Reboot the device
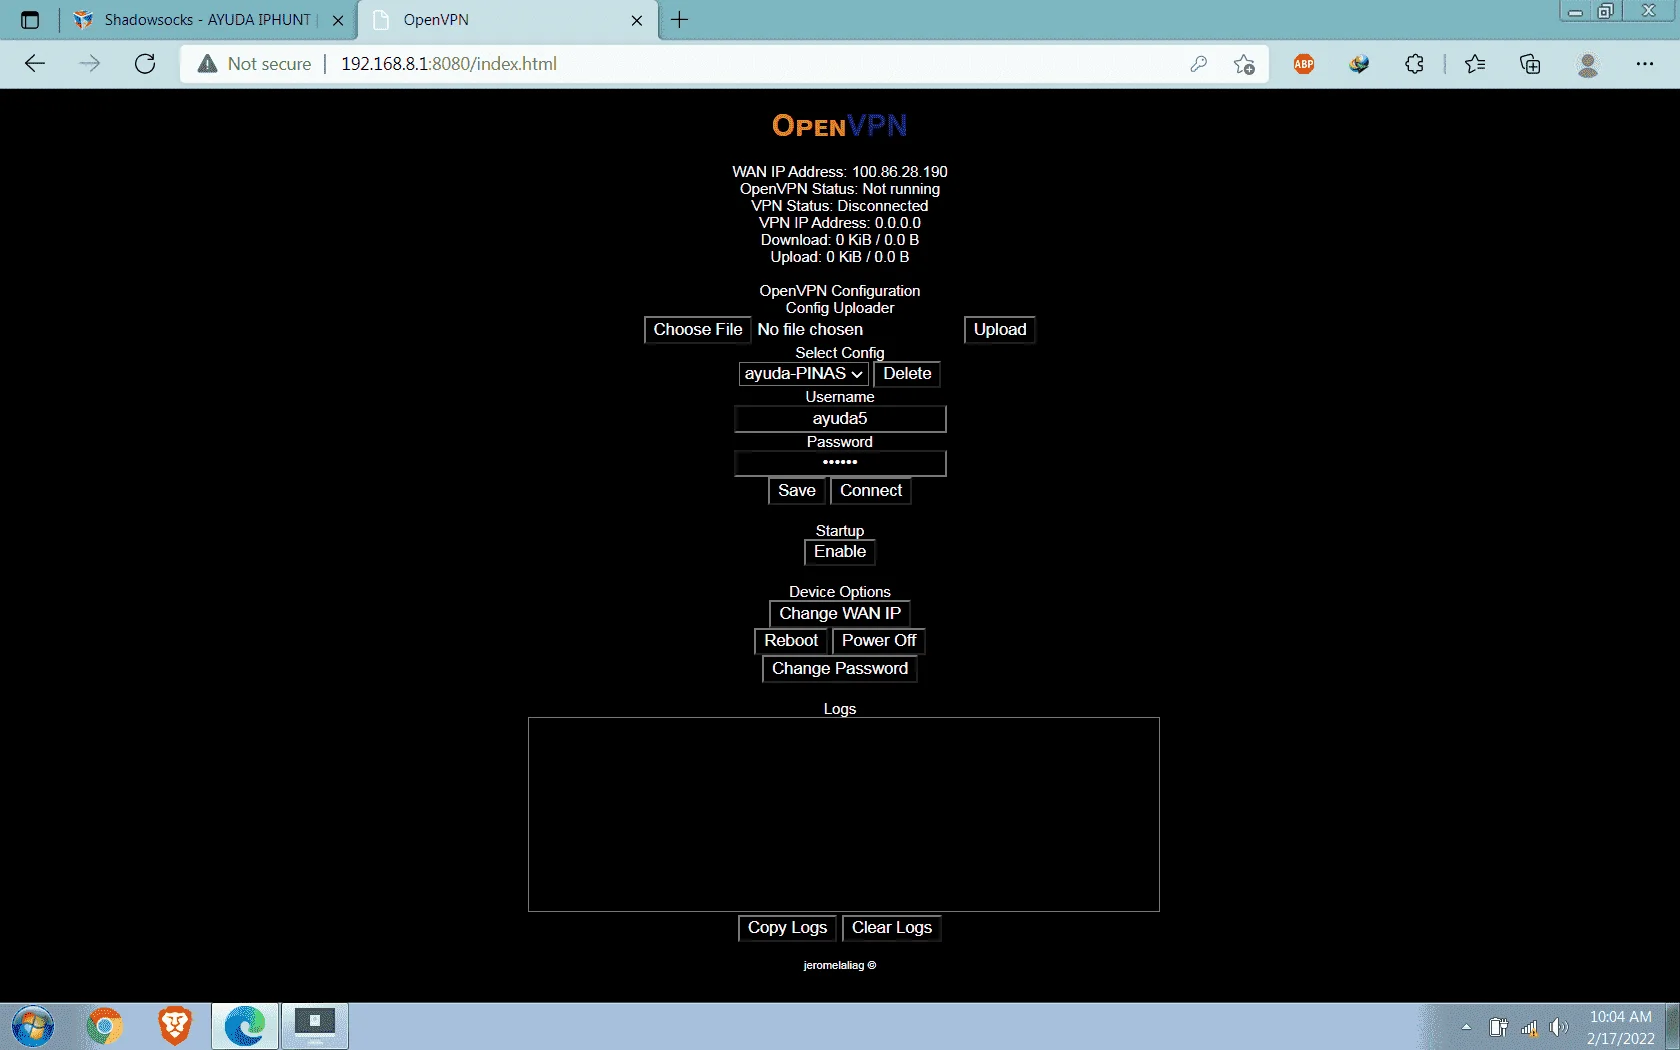1680x1050 pixels. 791,641
